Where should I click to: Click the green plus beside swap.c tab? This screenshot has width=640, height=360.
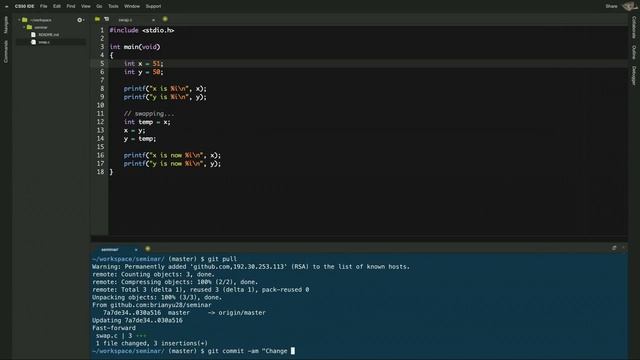(165, 19)
